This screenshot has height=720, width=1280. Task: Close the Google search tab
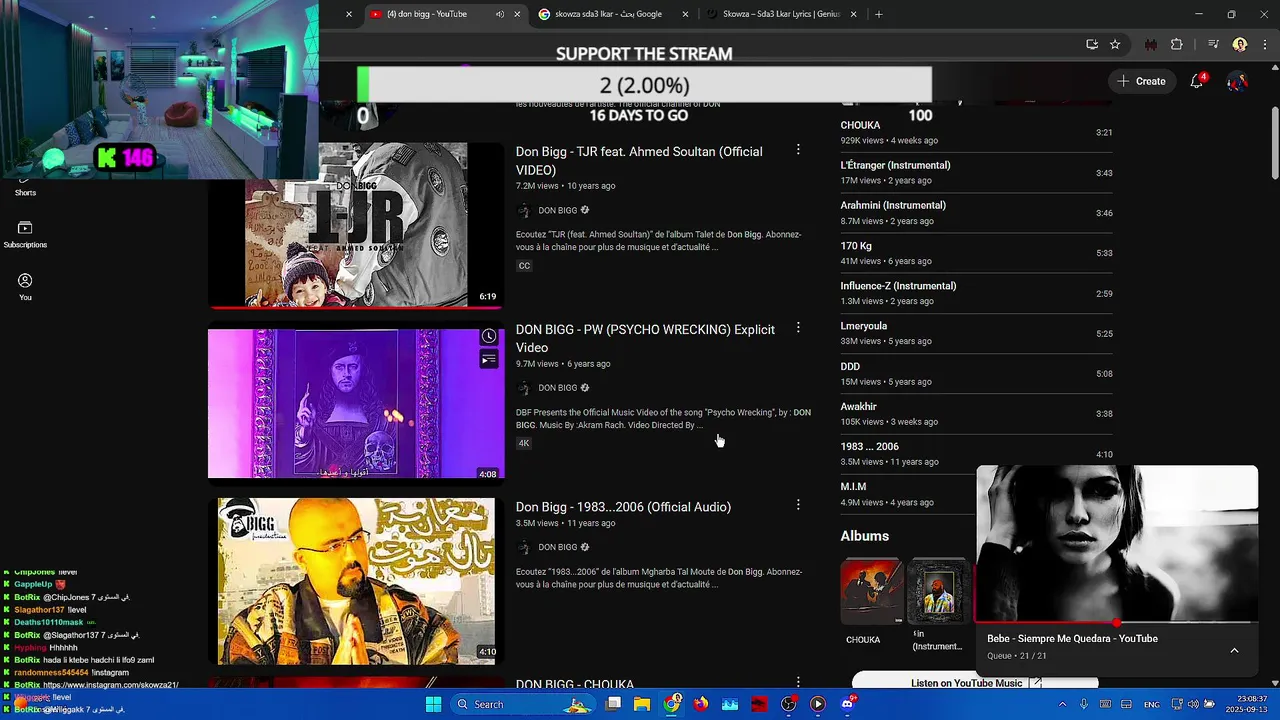point(685,14)
